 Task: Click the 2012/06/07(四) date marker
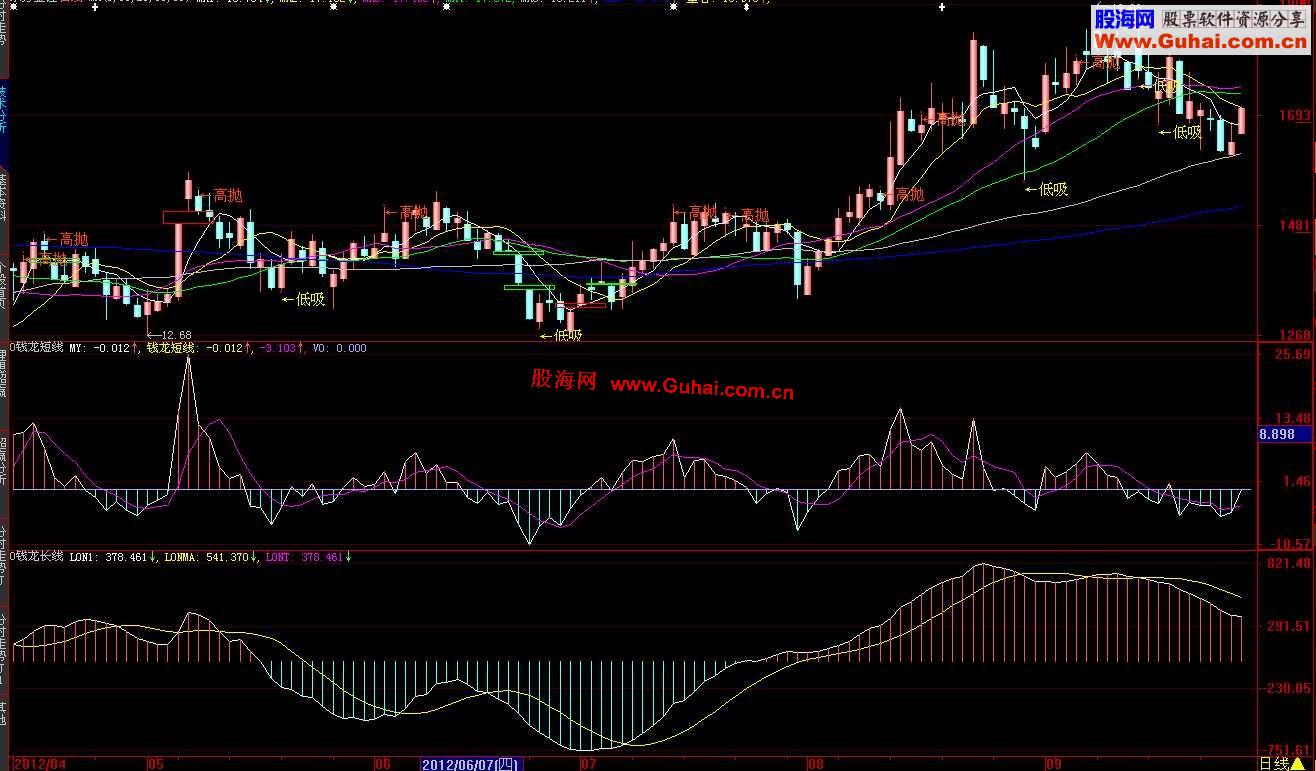coord(471,764)
